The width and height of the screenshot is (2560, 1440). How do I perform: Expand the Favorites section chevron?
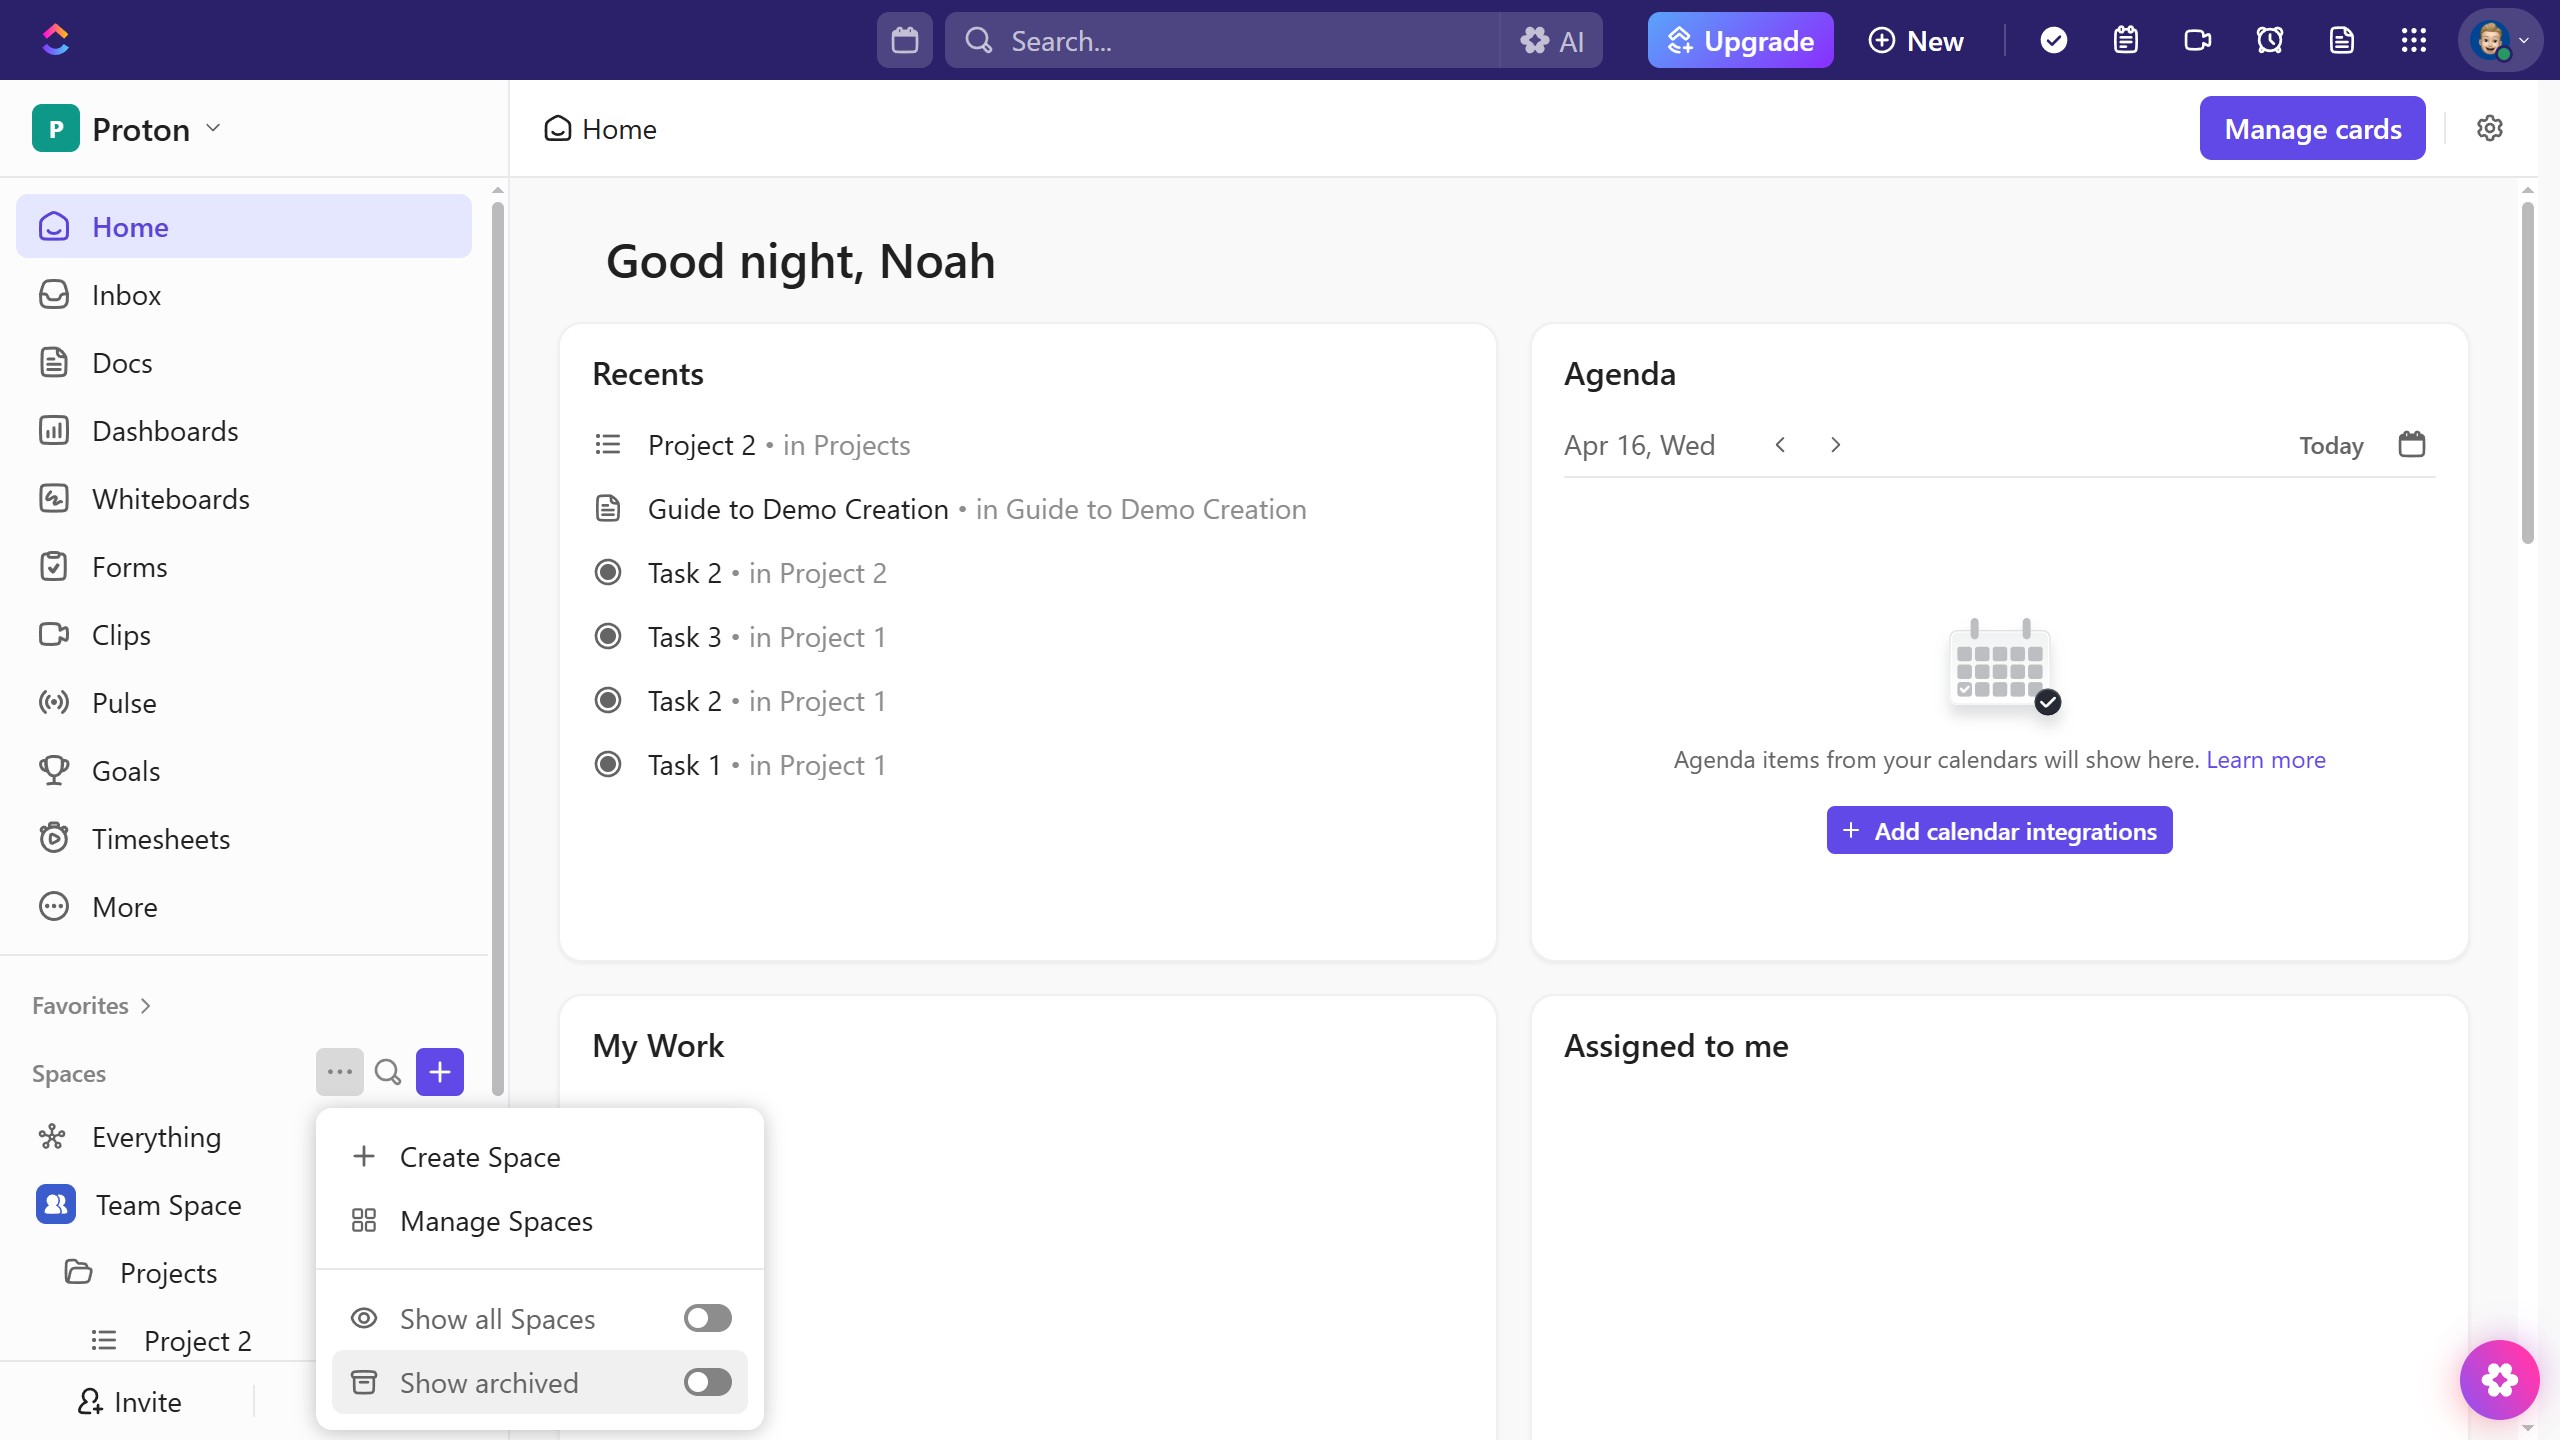[146, 1005]
